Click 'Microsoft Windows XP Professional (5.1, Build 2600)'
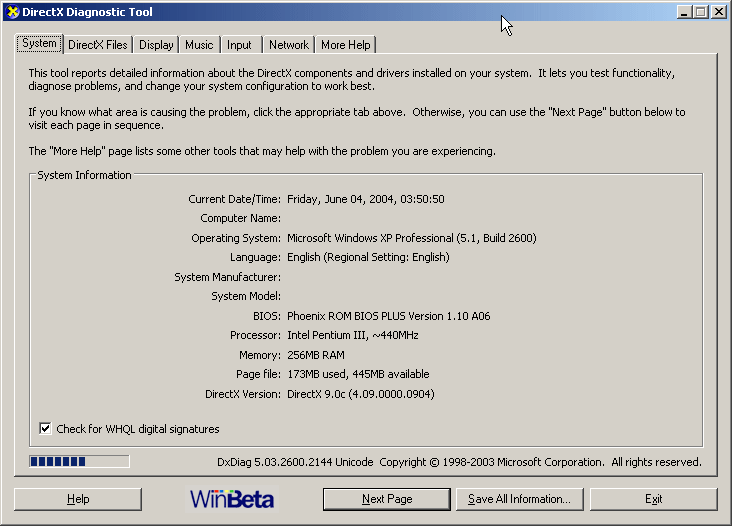Image resolution: width=732 pixels, height=526 pixels. click(x=412, y=238)
